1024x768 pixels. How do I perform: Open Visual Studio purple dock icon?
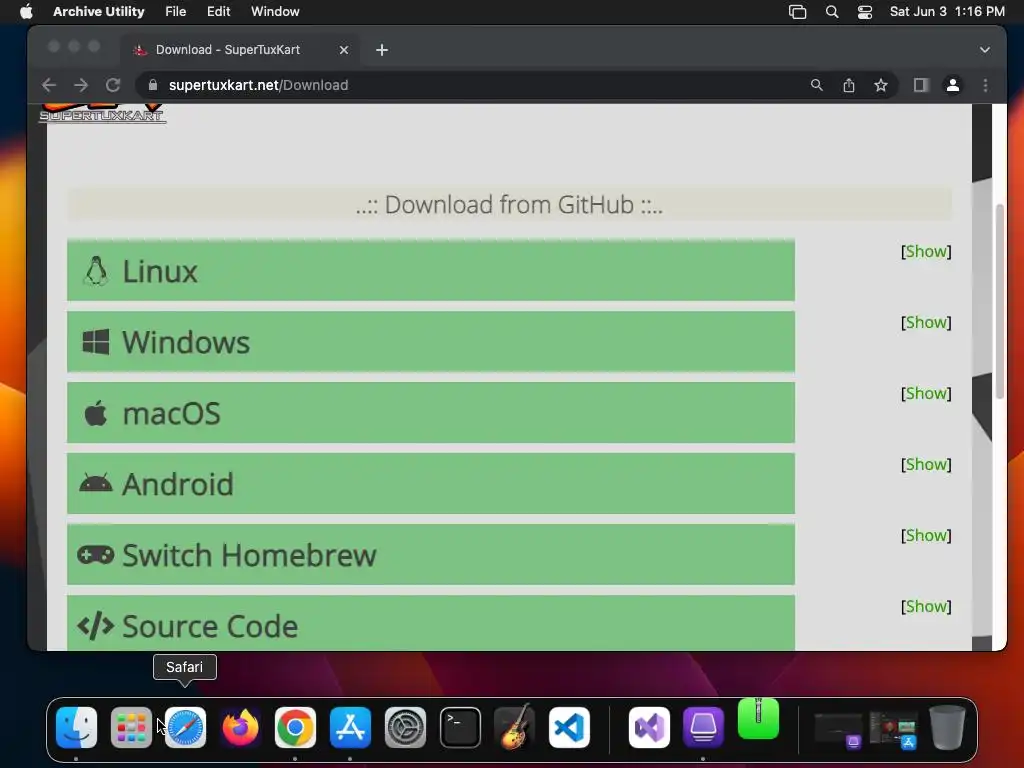click(649, 728)
